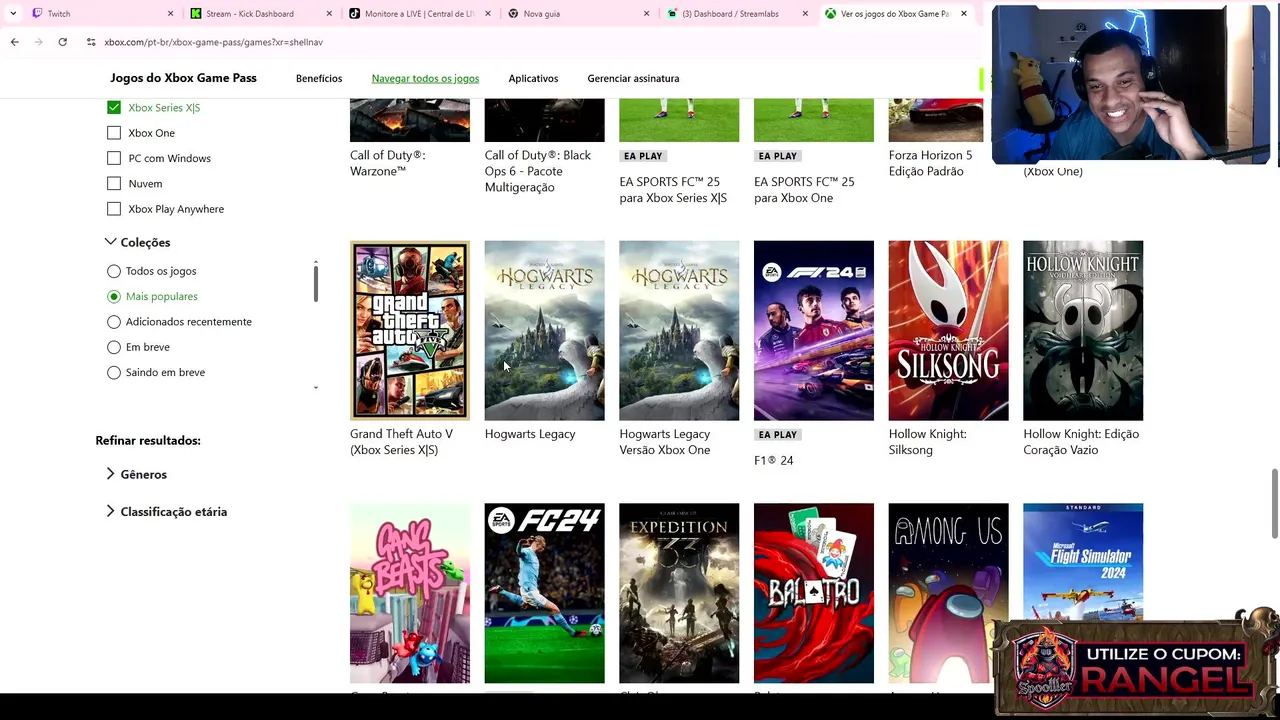The image size is (1280, 720).
Task: Close the Twitch tab
Action: [170, 14]
